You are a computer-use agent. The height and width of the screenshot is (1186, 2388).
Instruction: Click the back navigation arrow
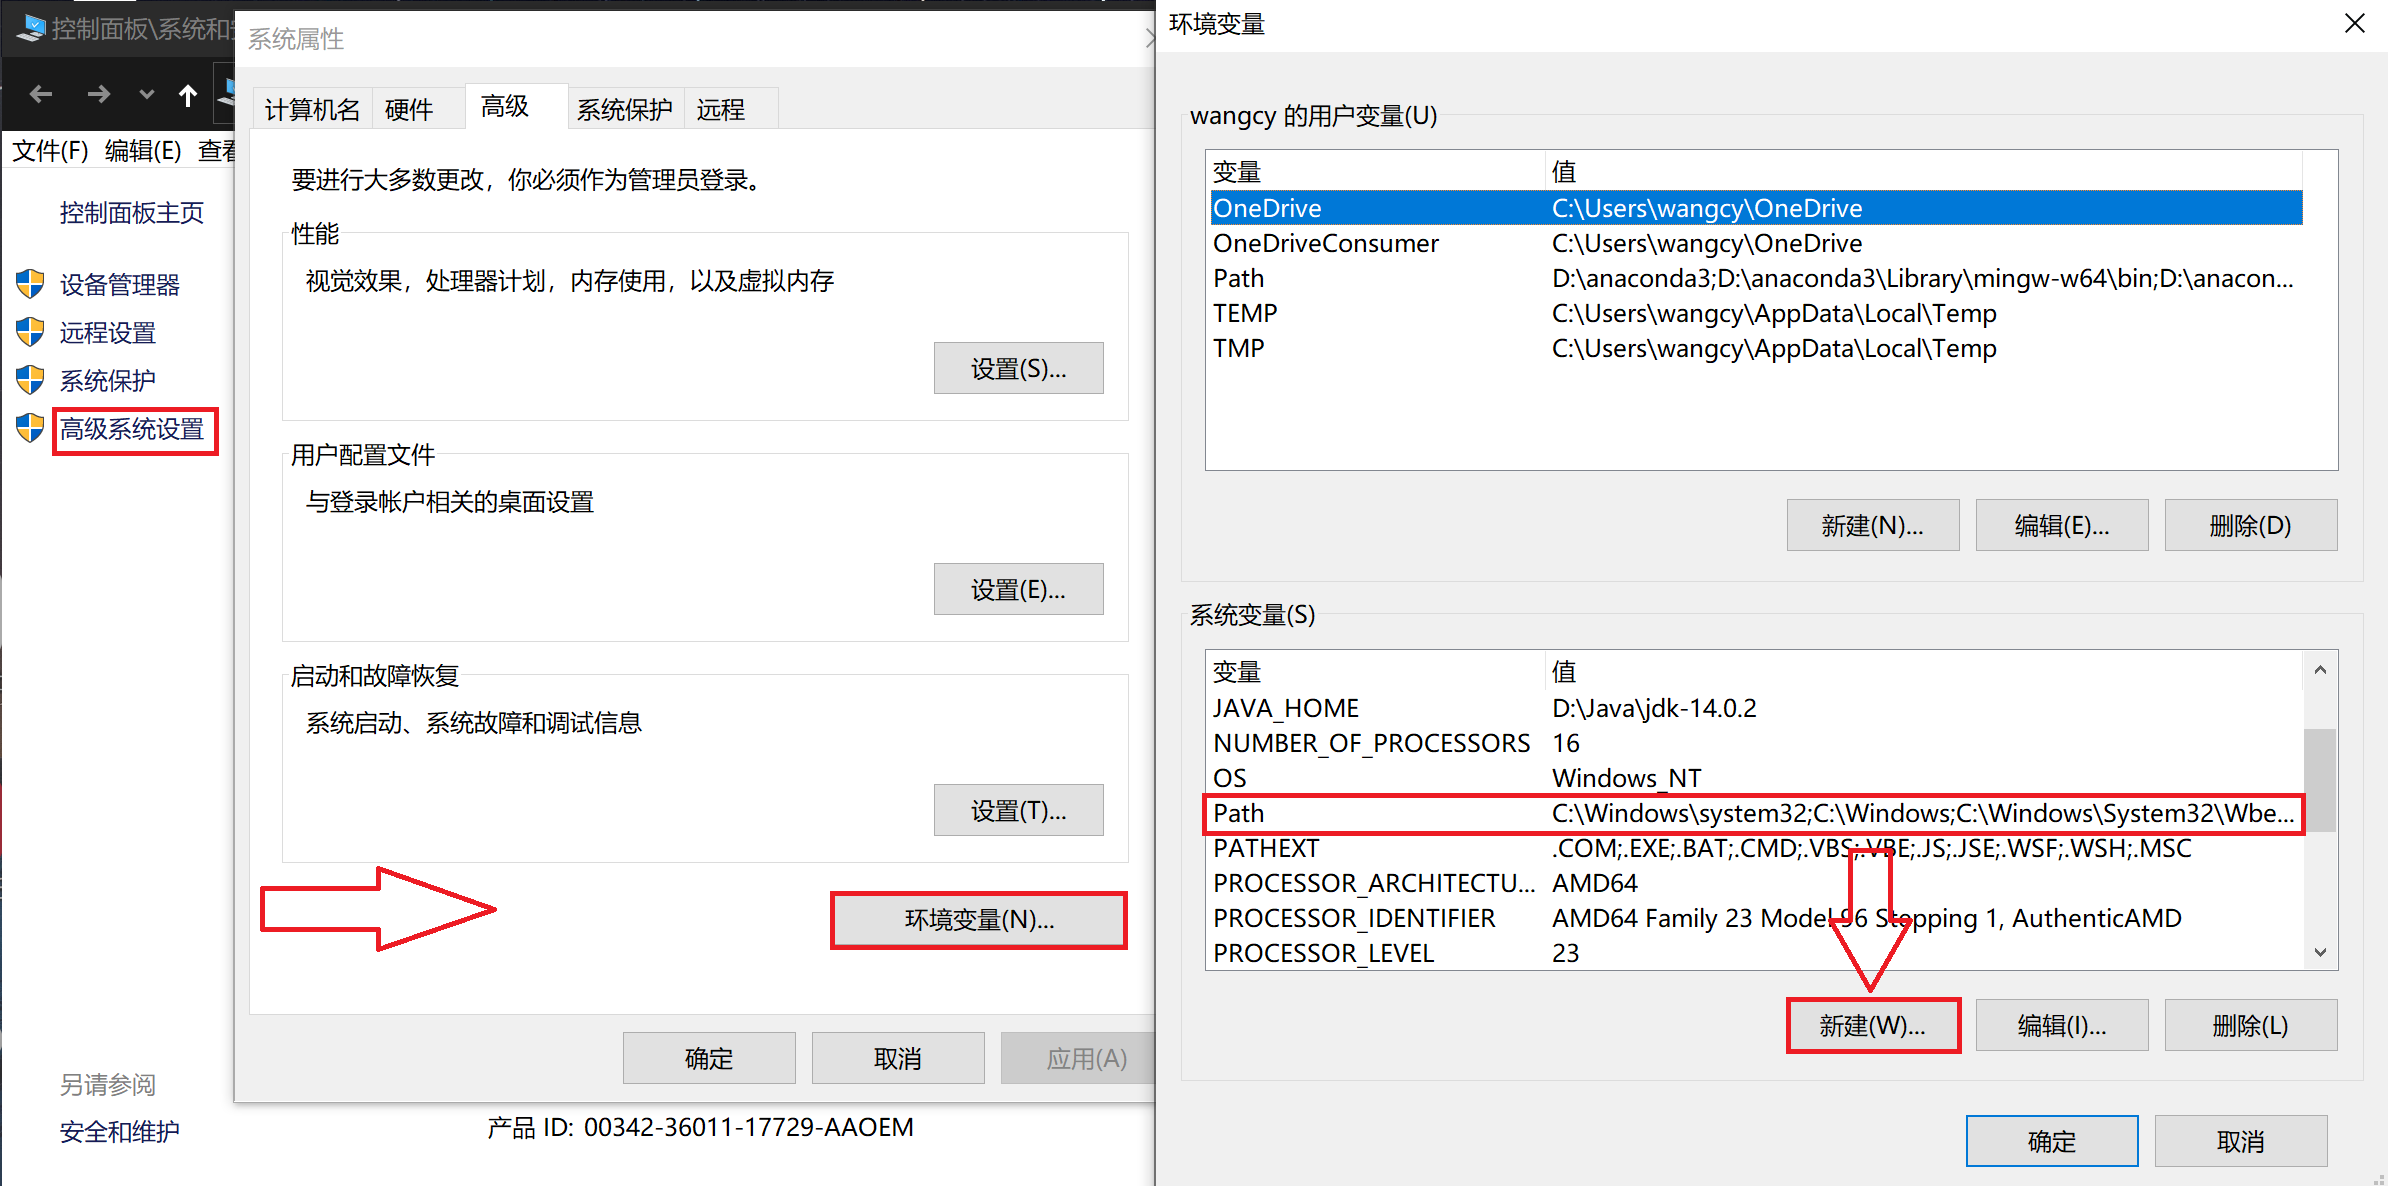pyautogui.click(x=41, y=95)
